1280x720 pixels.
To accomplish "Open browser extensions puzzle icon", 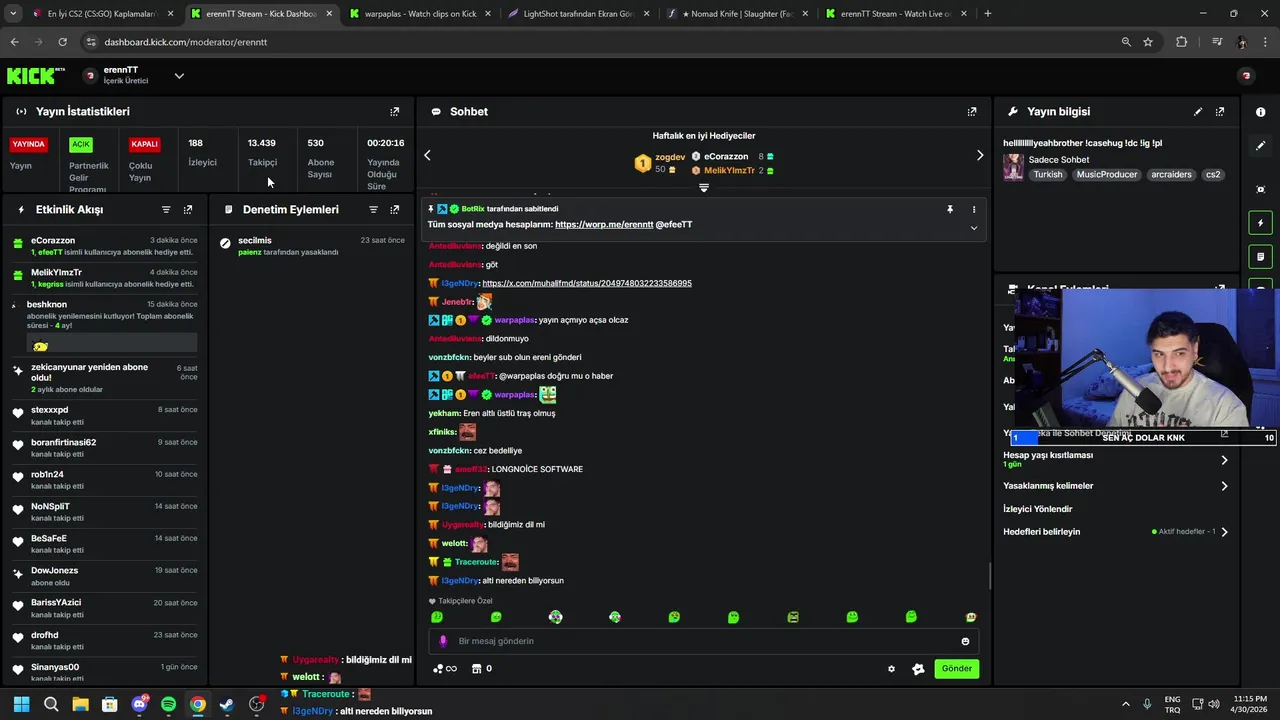I will [1182, 42].
